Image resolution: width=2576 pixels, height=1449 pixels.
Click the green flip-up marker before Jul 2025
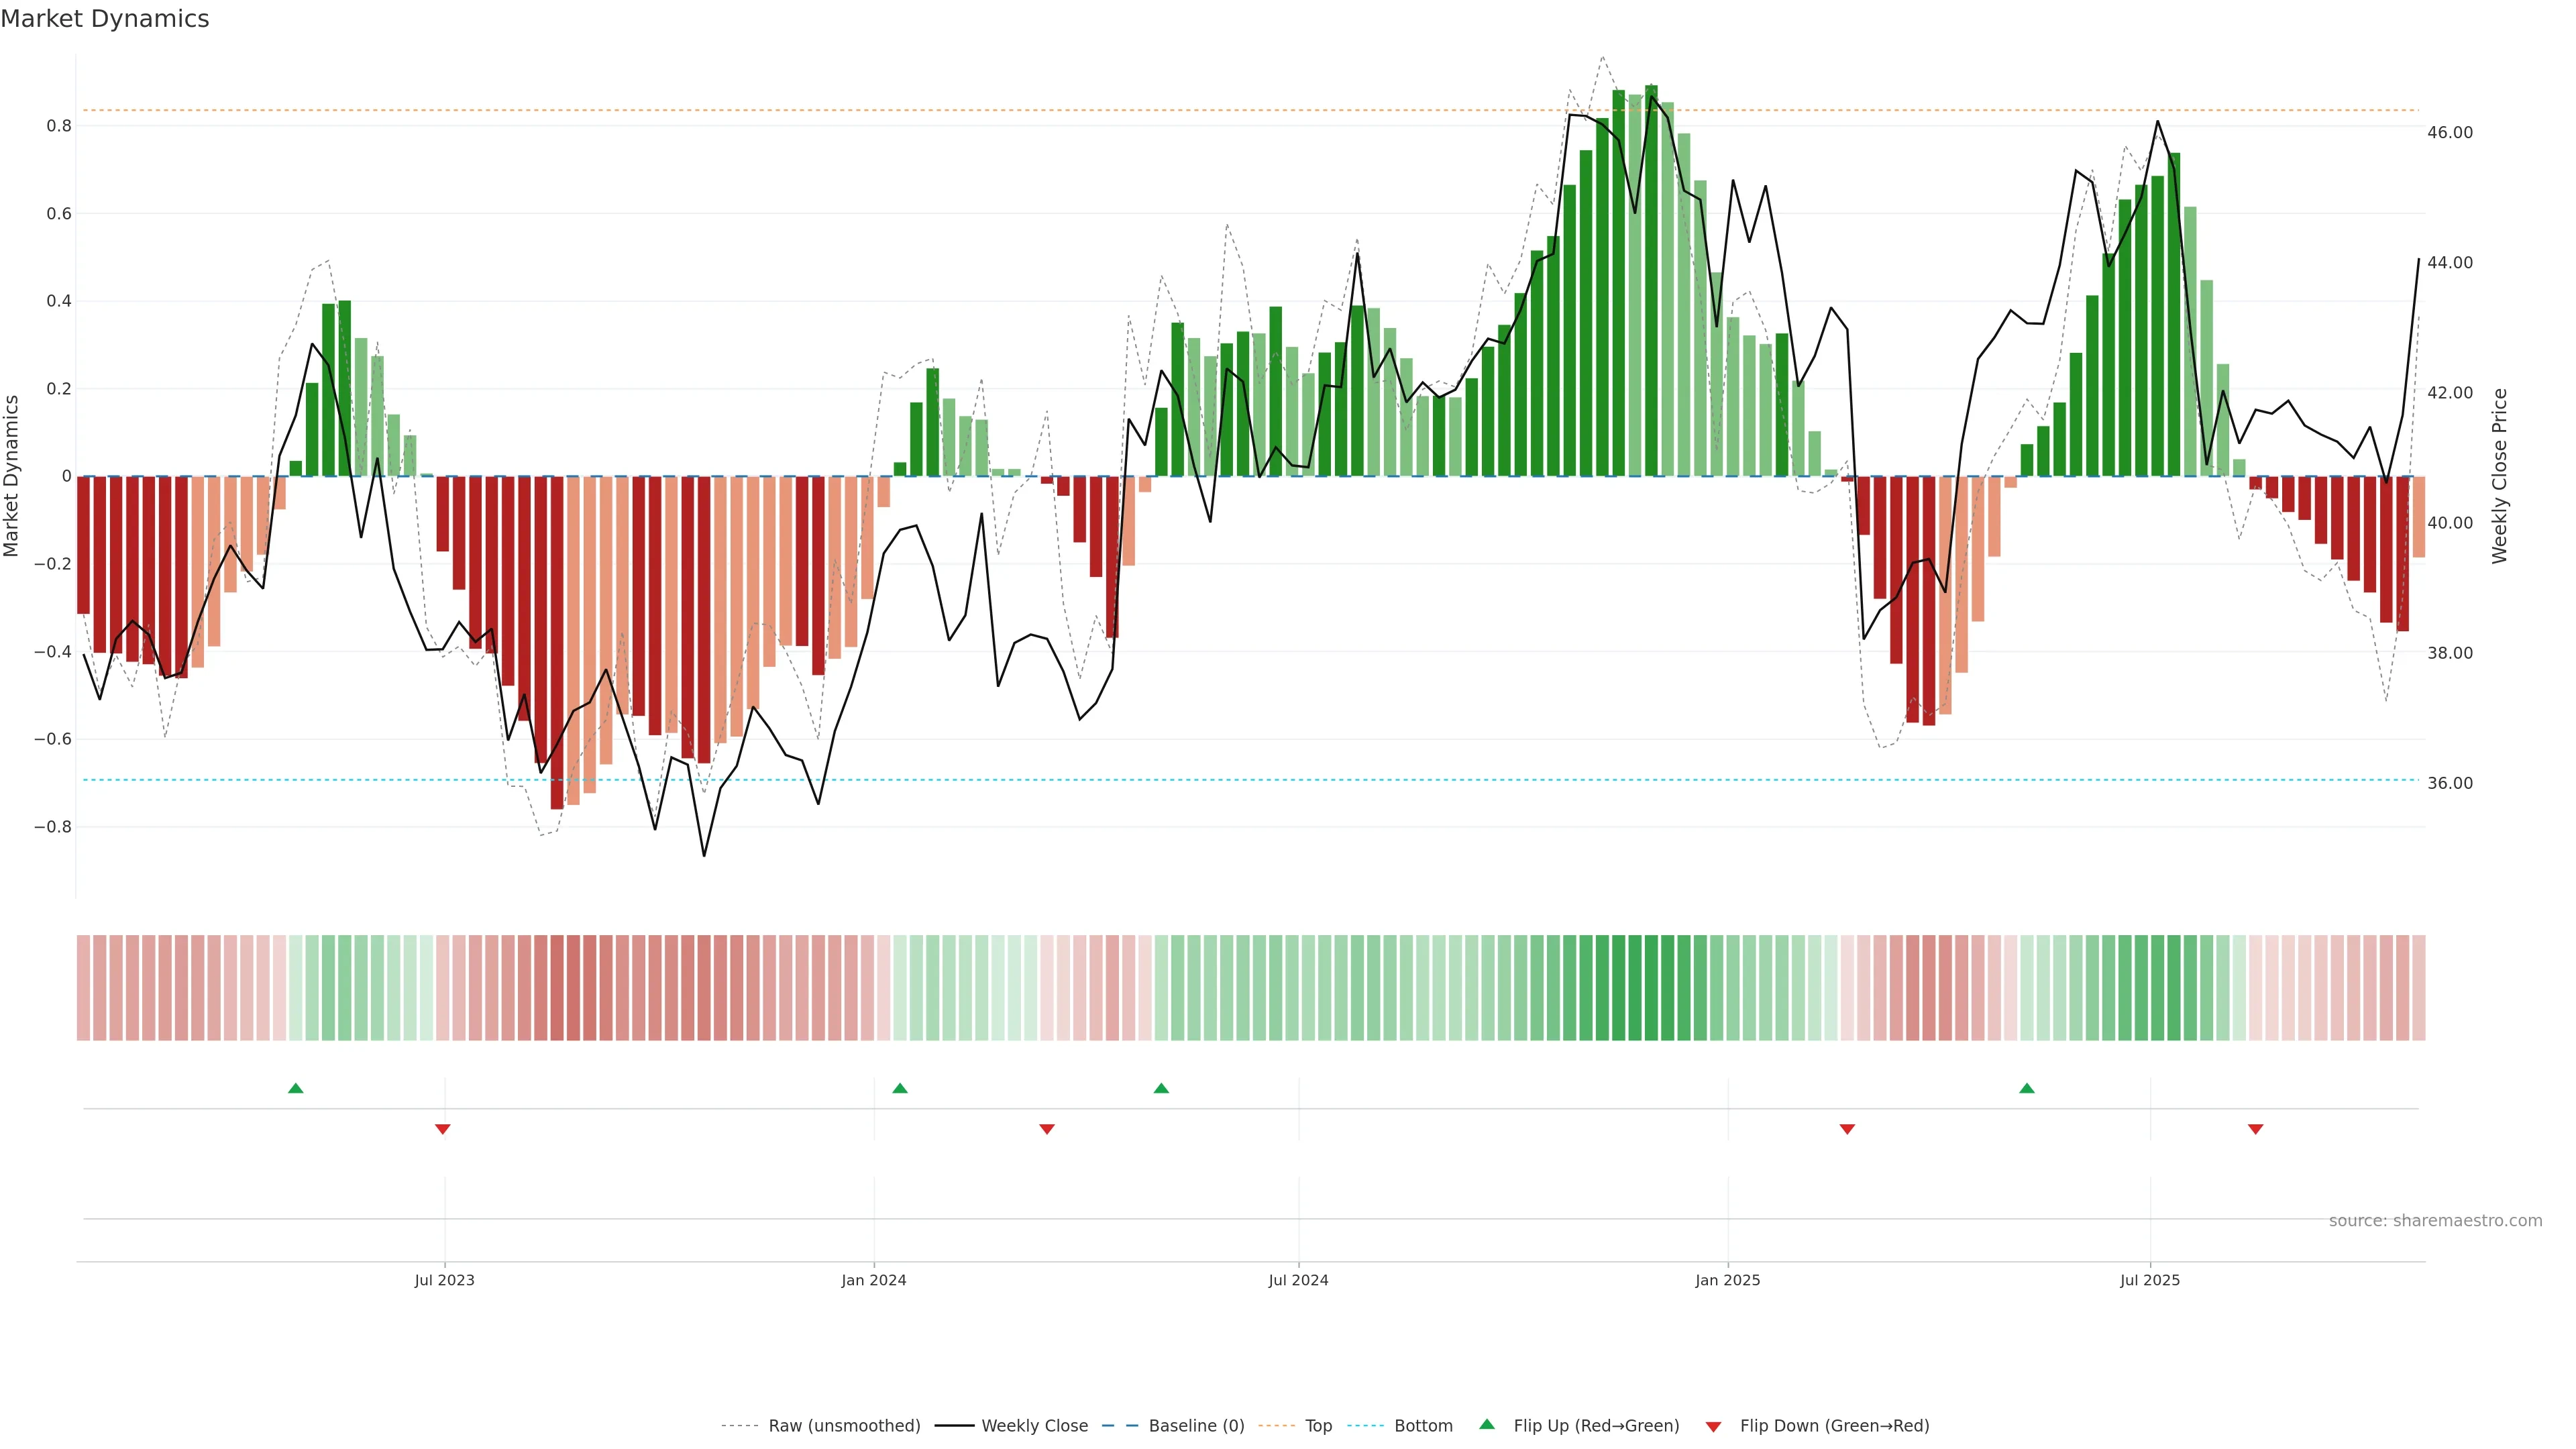[2026, 1088]
